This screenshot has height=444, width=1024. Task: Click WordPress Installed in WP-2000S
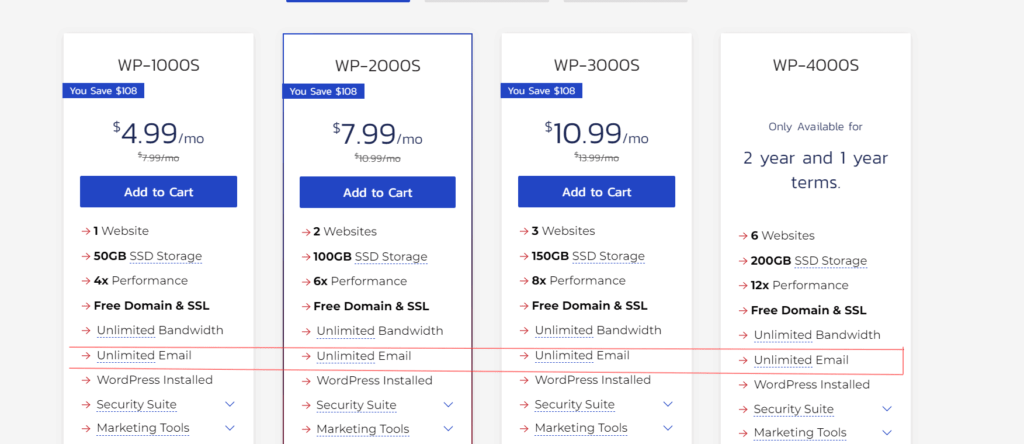(375, 380)
